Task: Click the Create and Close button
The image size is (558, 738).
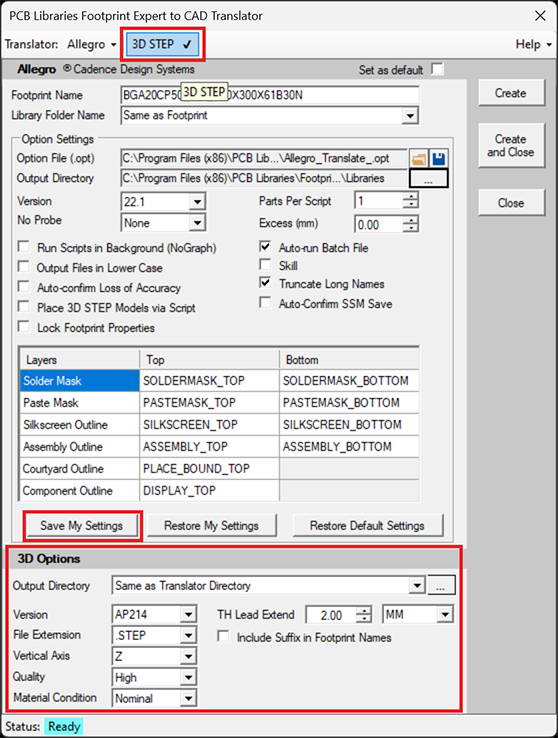Action: click(x=511, y=146)
